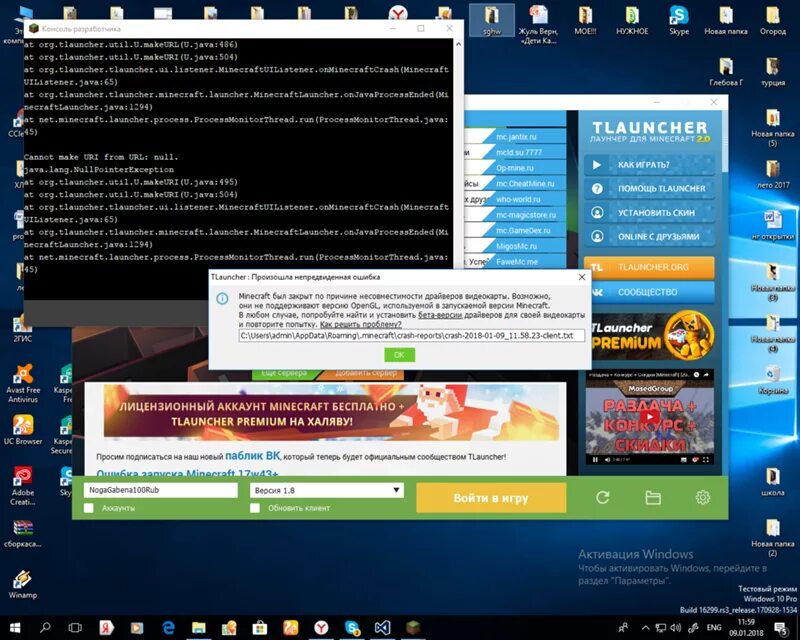Screen dimensions: 800x640
Task: Click the refresh icon in TLauncher bar
Action: (603, 497)
